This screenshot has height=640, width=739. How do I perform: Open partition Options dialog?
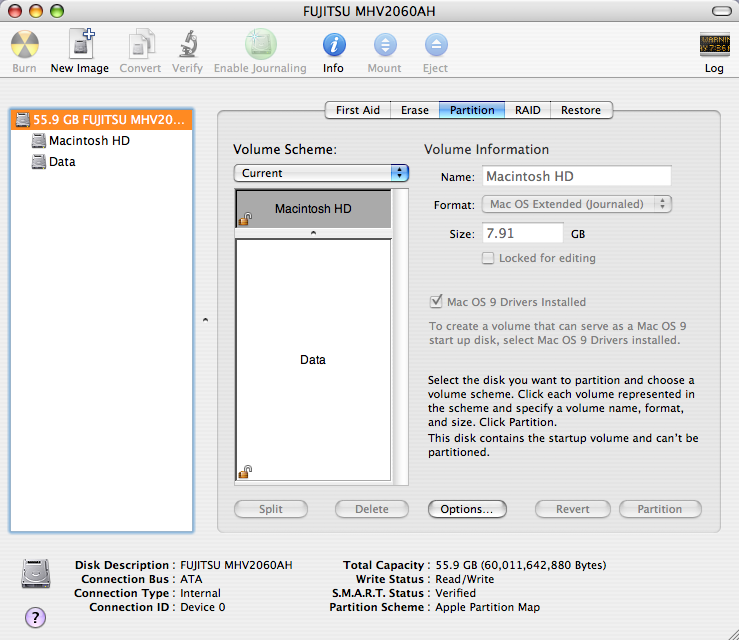pyautogui.click(x=467, y=509)
